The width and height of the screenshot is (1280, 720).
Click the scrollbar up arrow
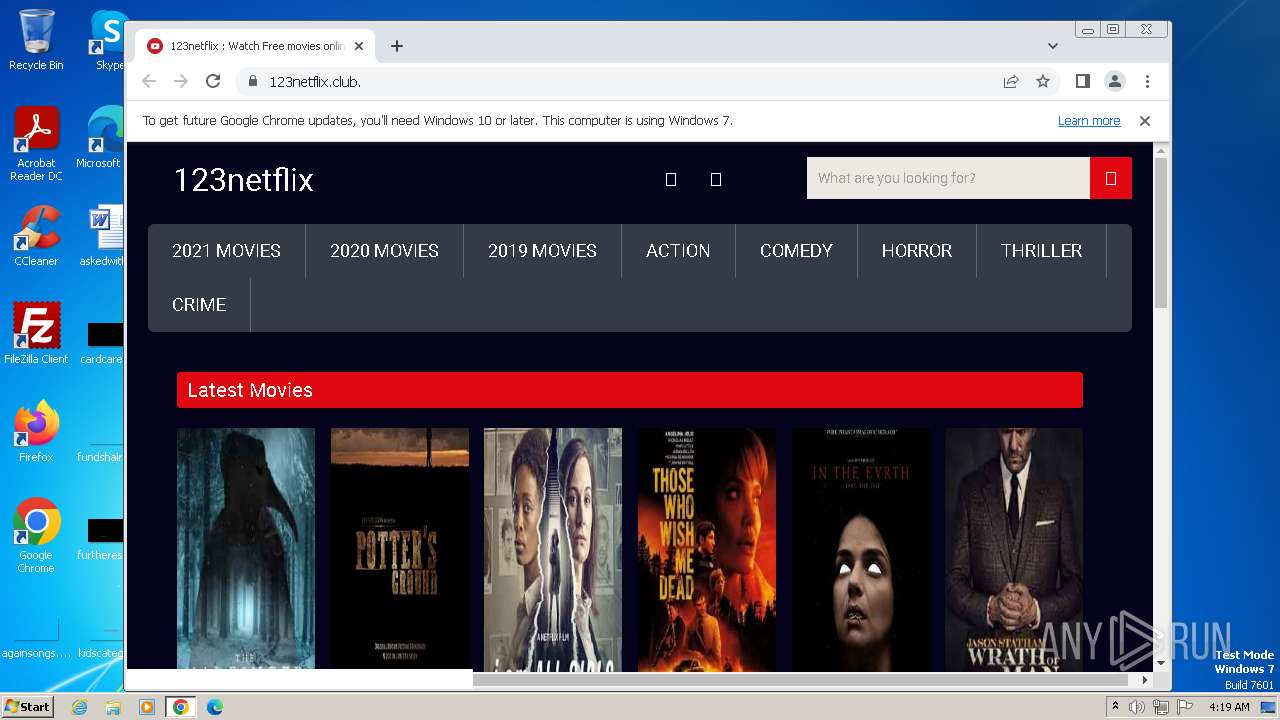1161,150
